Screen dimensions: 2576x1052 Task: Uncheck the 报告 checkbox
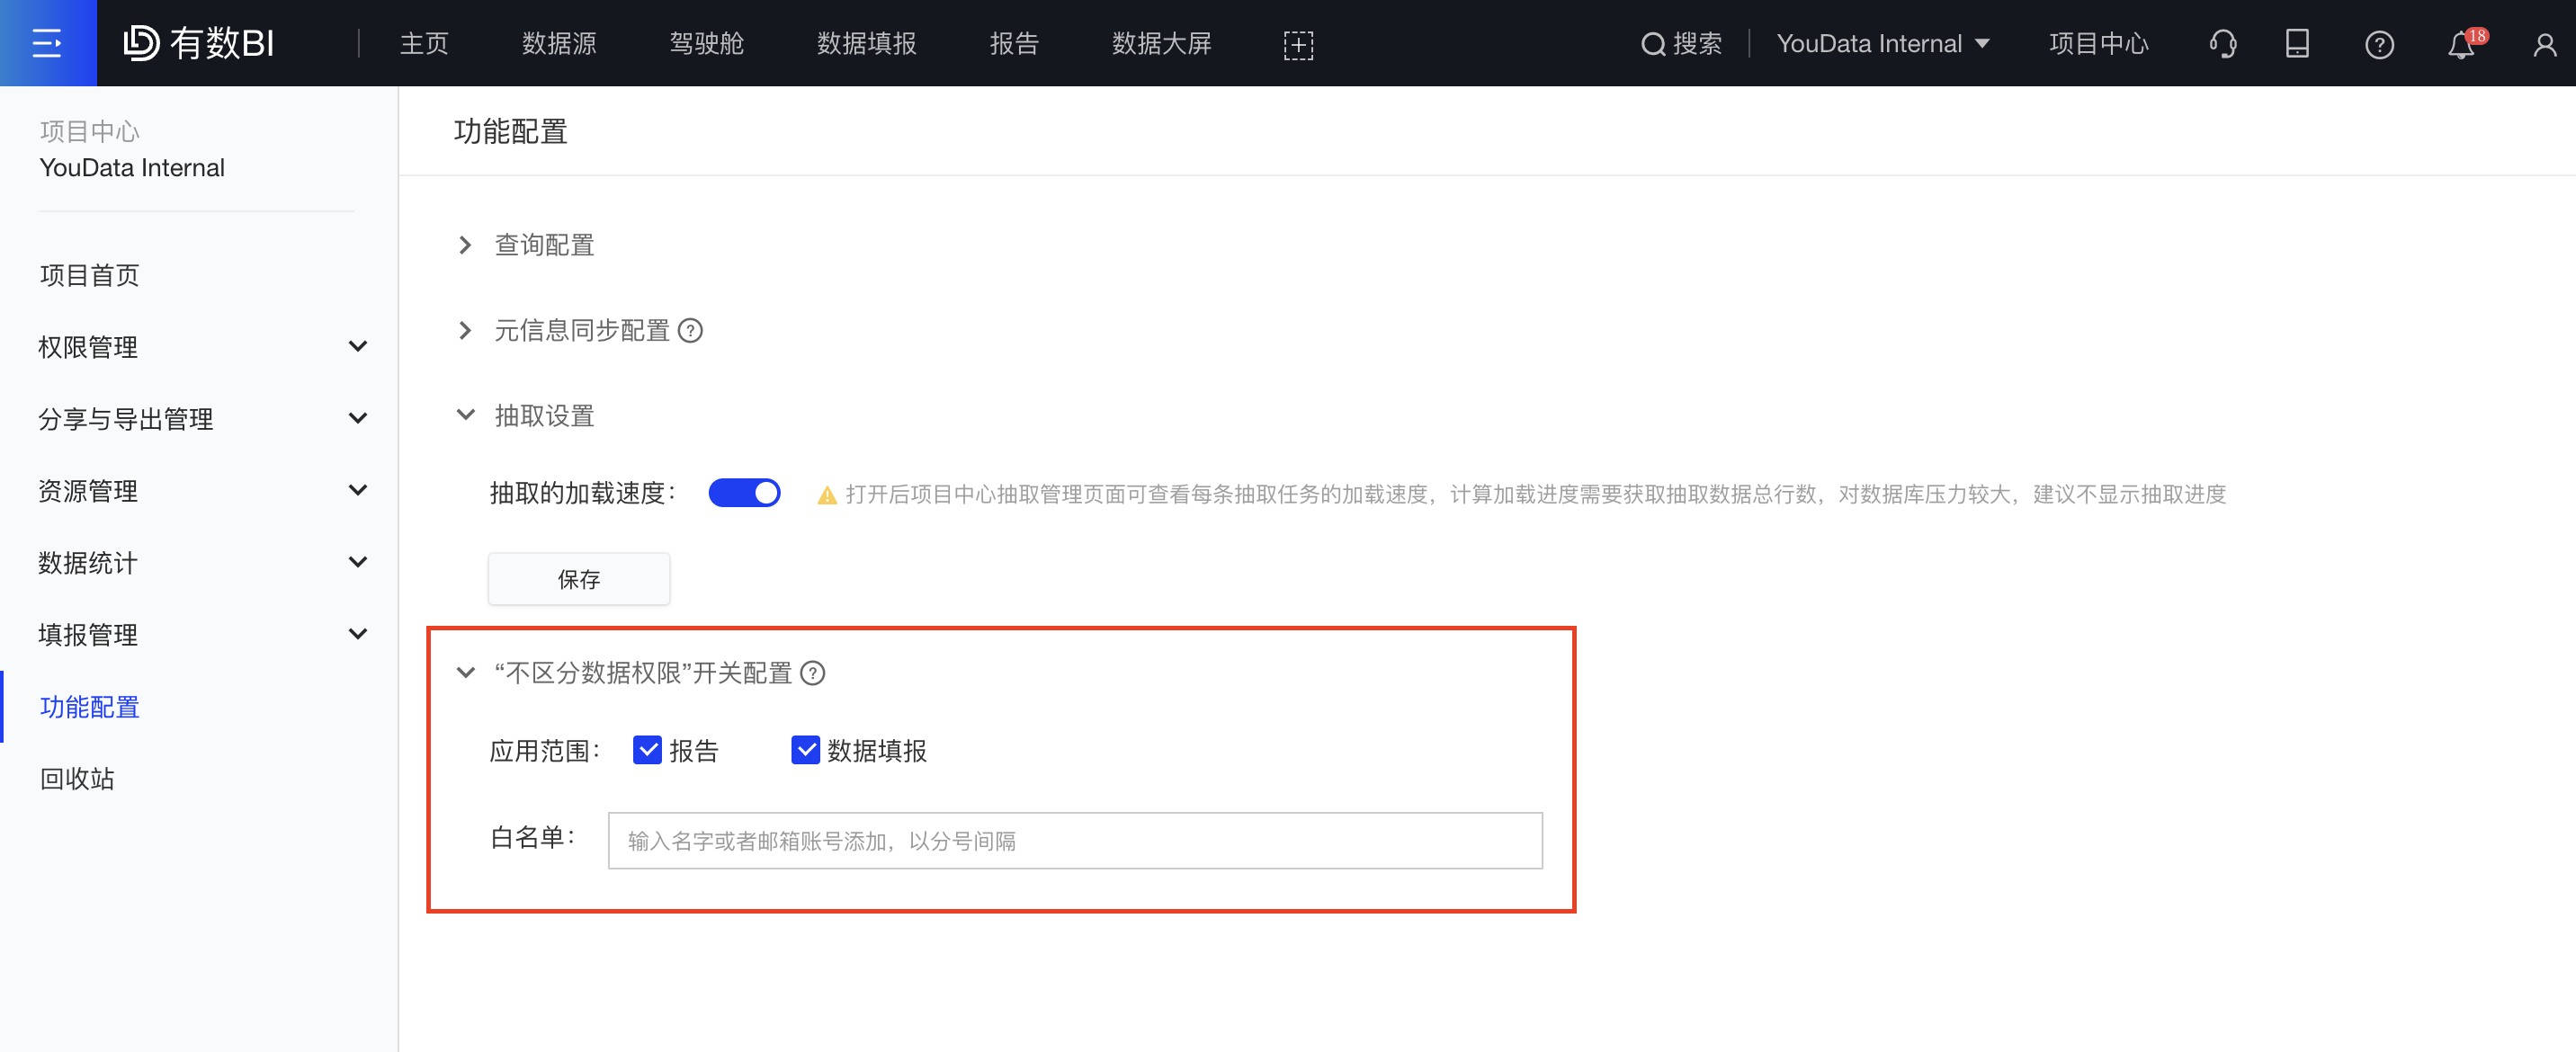click(648, 750)
